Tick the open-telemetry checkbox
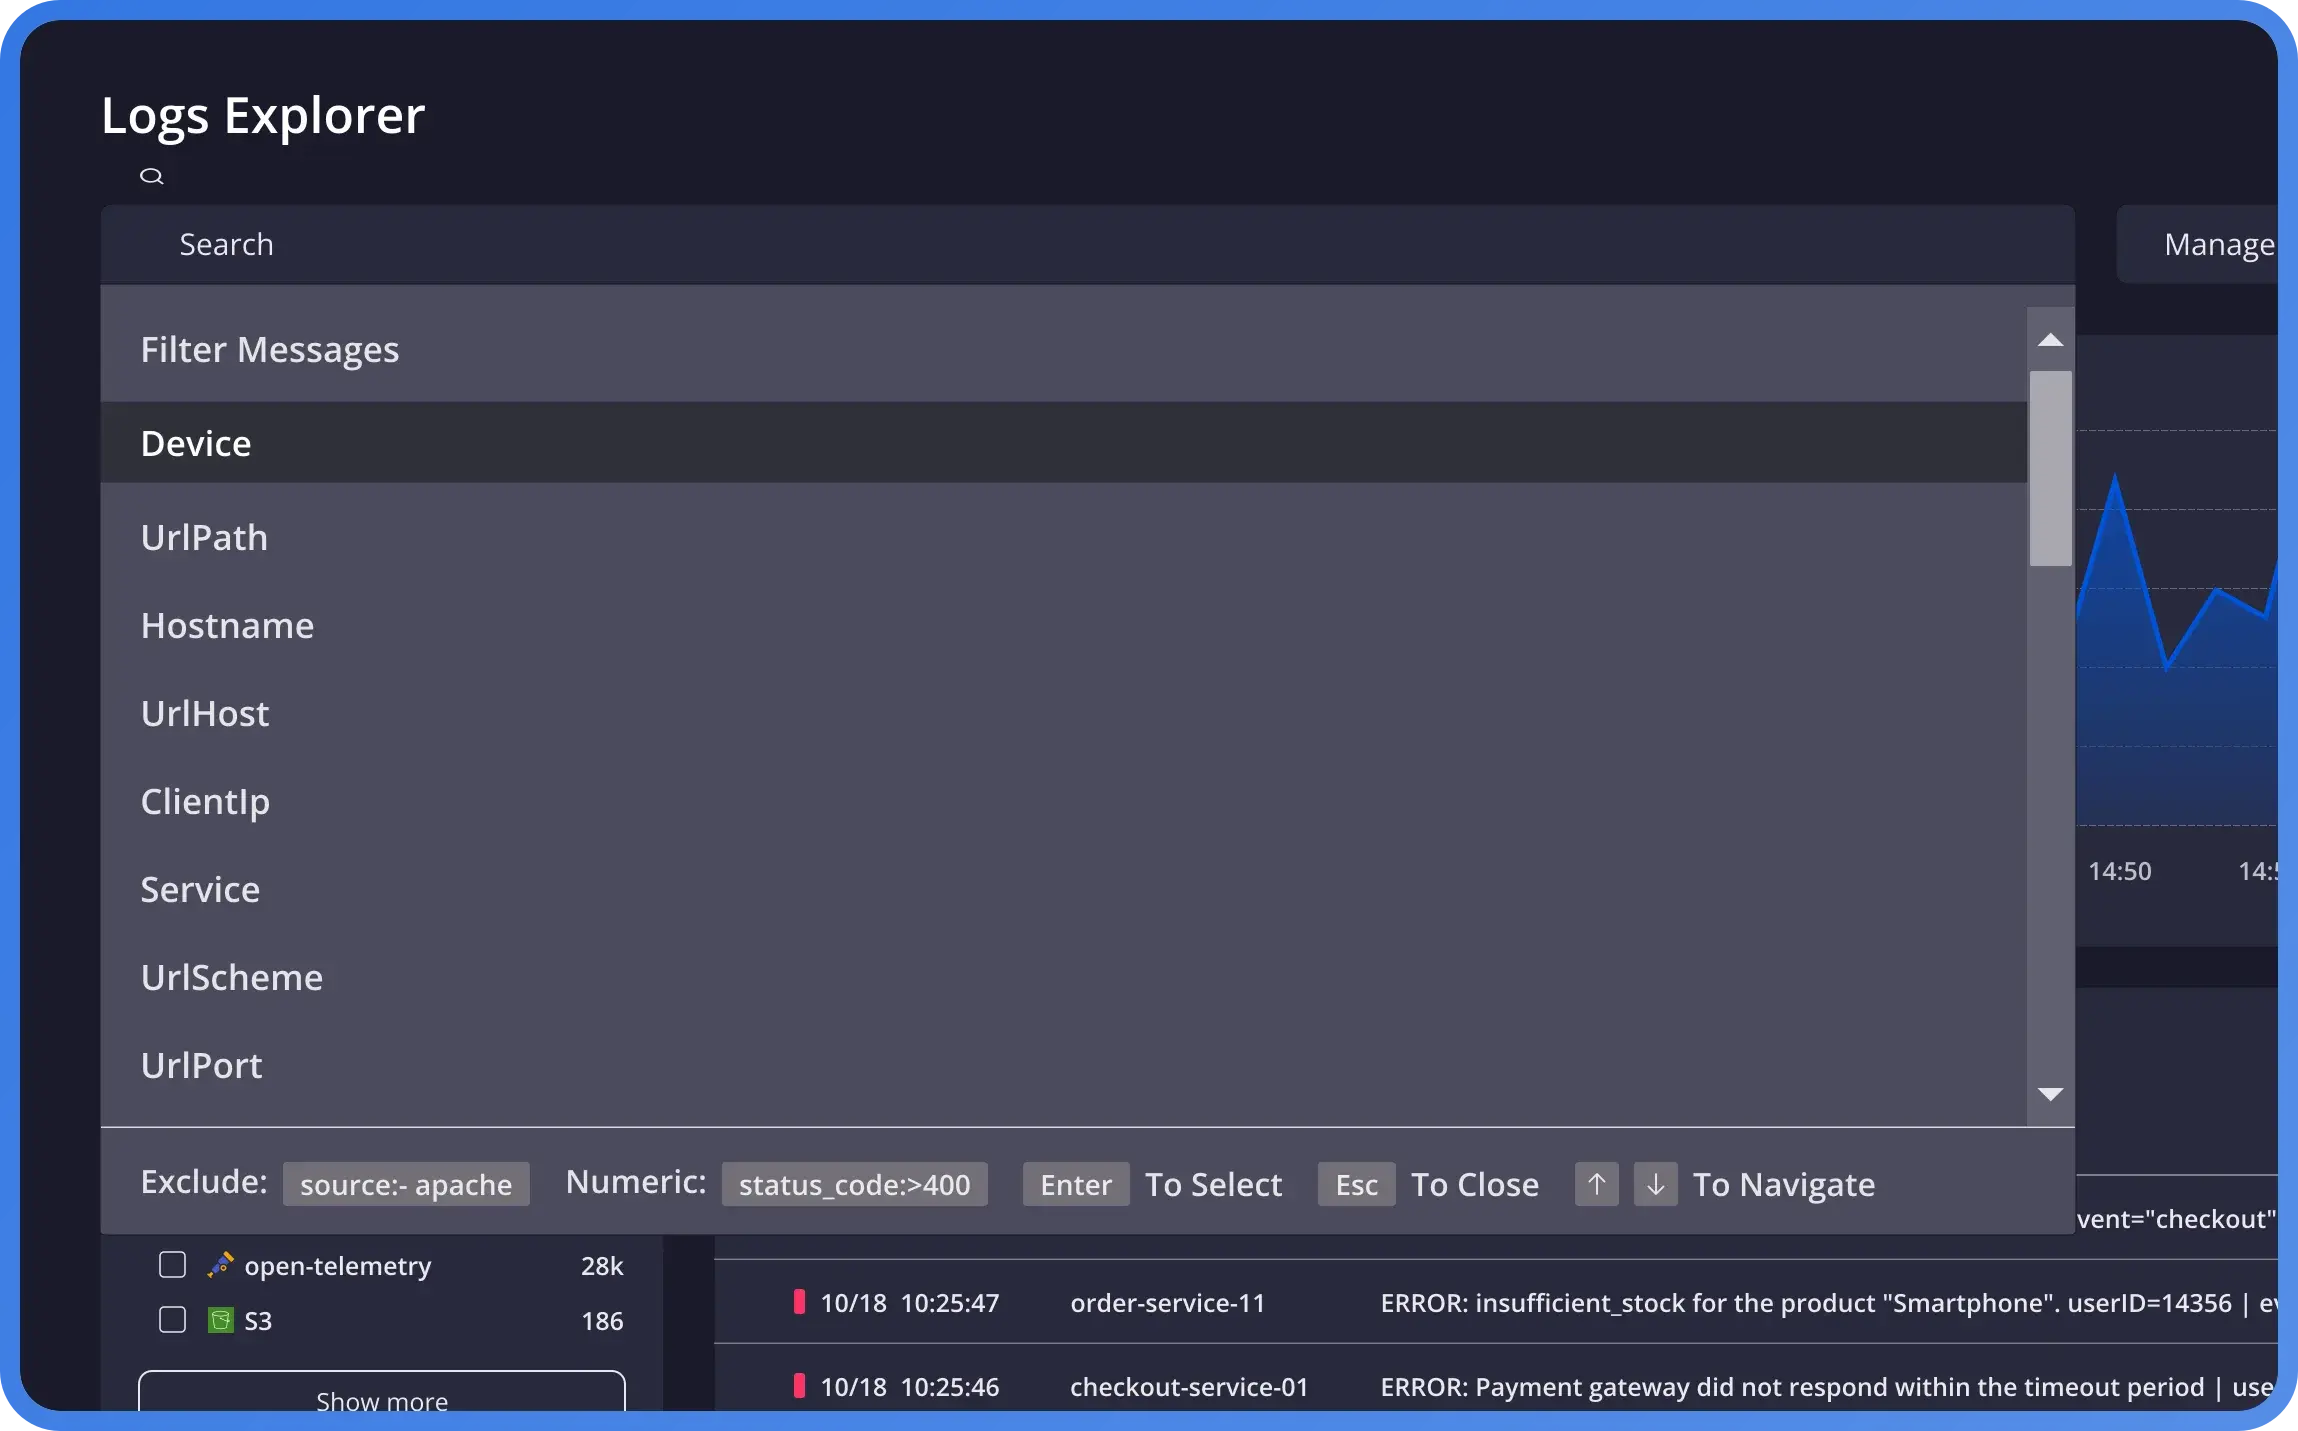2298x1431 pixels. pos(173,1265)
